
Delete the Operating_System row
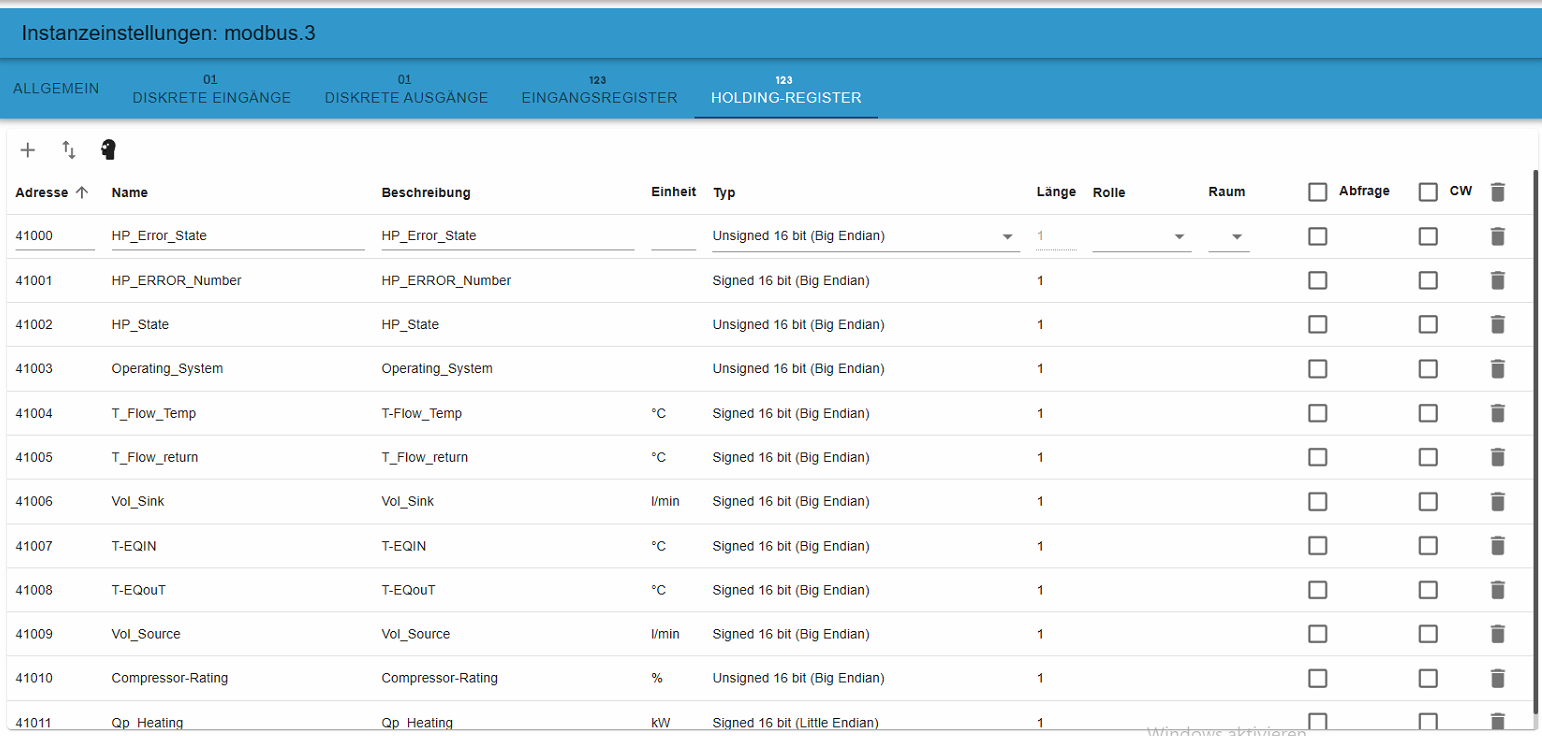coord(1497,369)
